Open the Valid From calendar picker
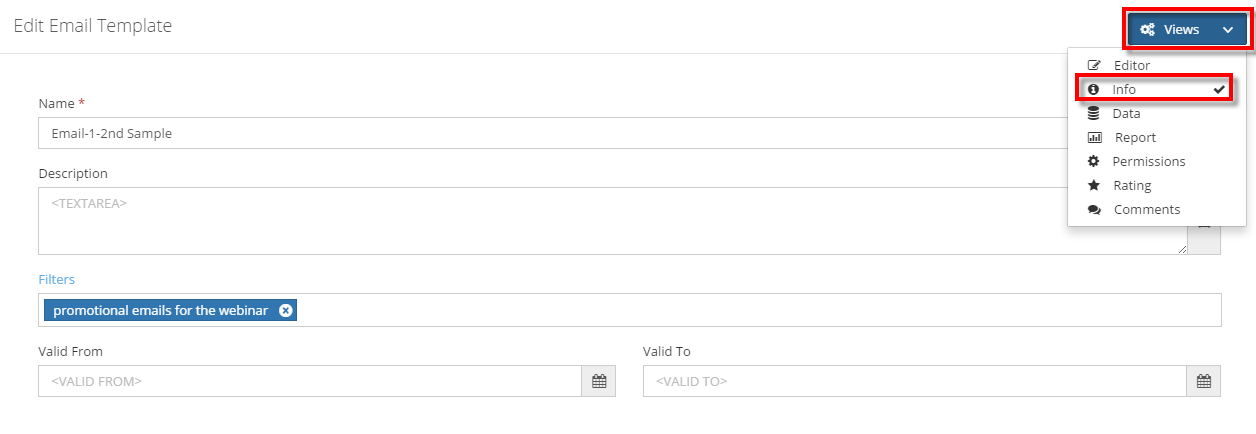 click(599, 381)
